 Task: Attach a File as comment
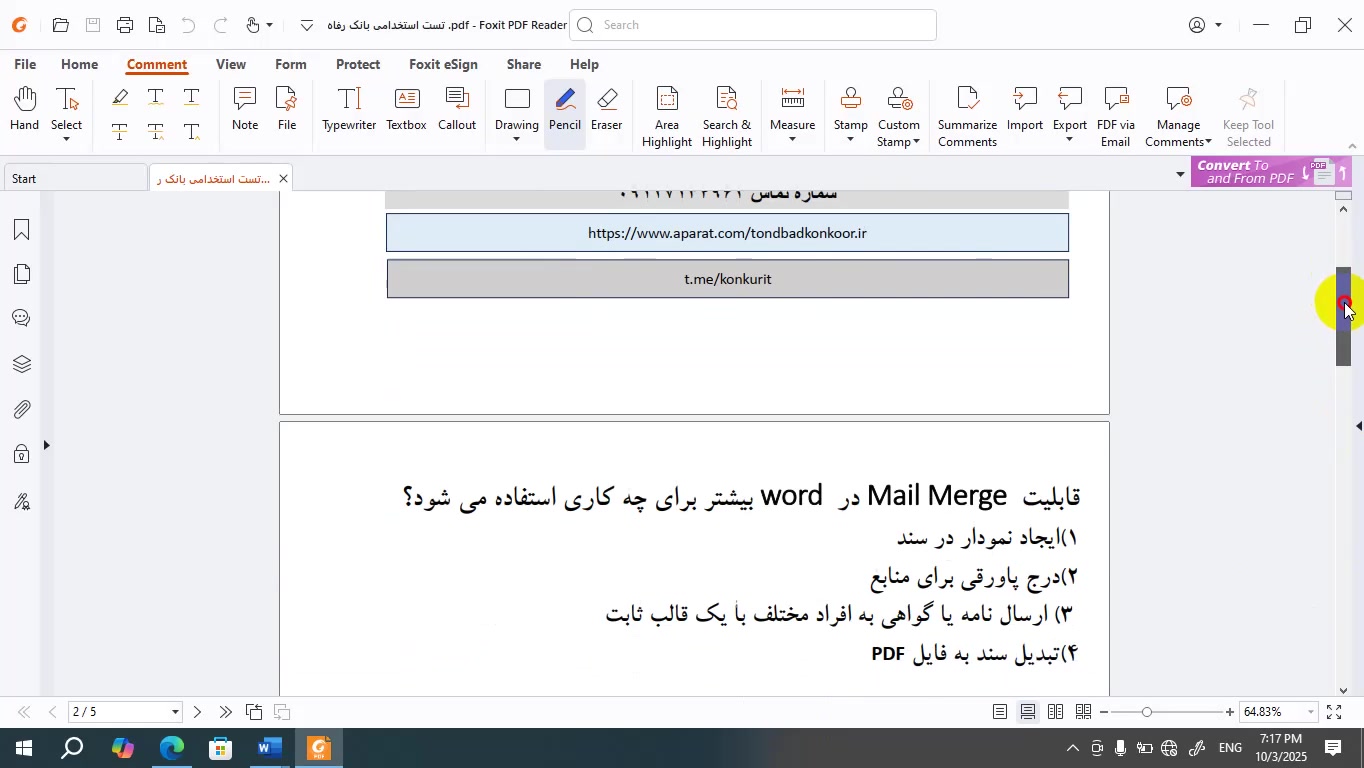[x=287, y=109]
